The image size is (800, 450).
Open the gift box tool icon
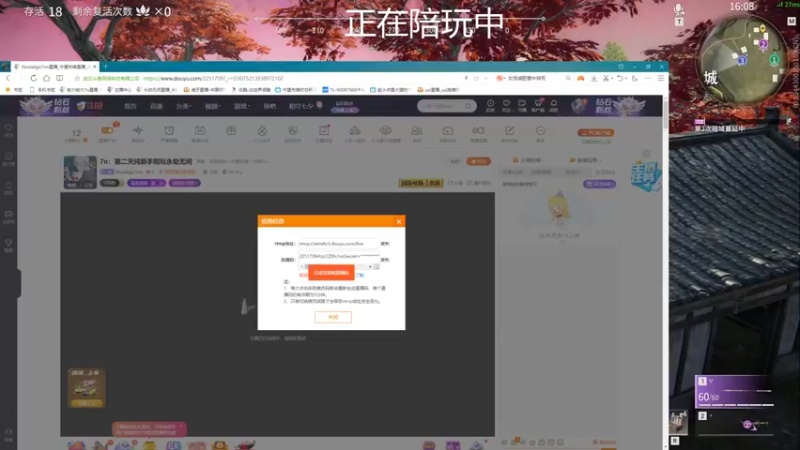point(231,131)
